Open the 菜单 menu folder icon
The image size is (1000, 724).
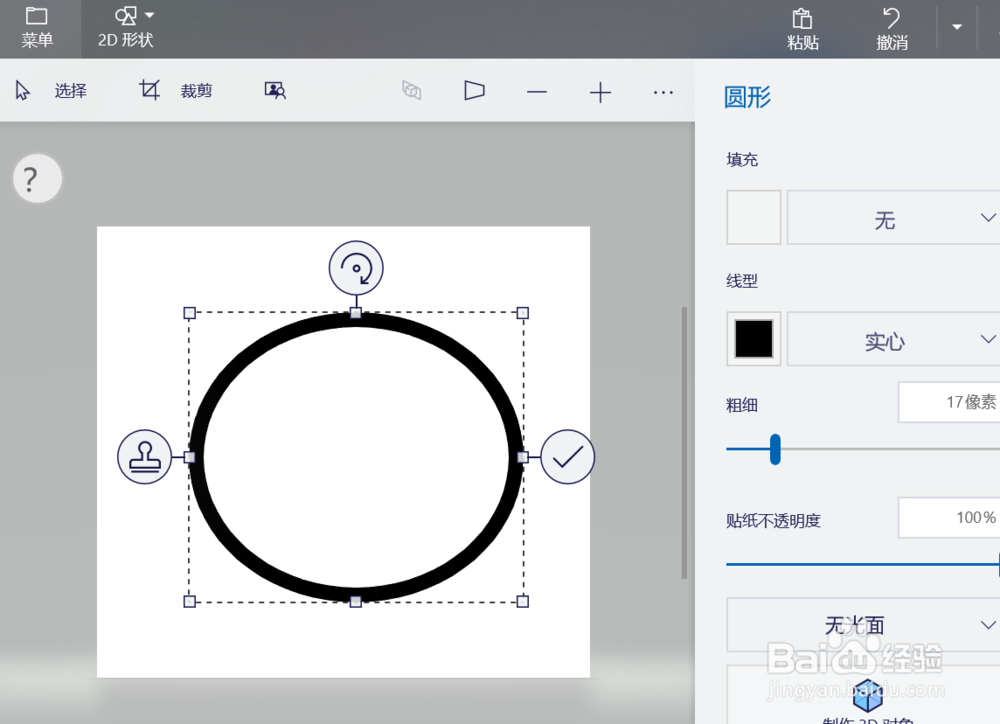[37, 16]
